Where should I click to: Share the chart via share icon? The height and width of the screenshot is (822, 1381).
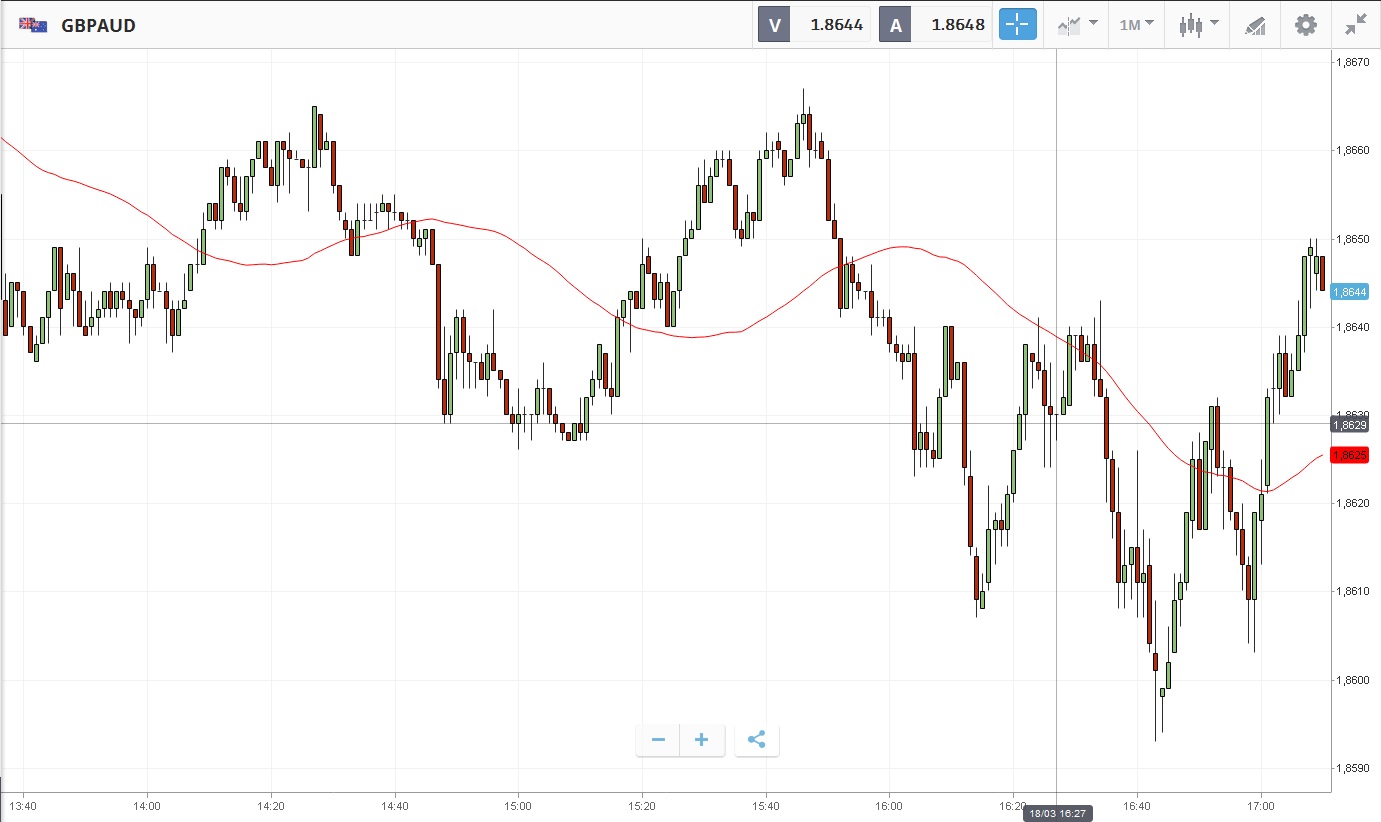[757, 740]
